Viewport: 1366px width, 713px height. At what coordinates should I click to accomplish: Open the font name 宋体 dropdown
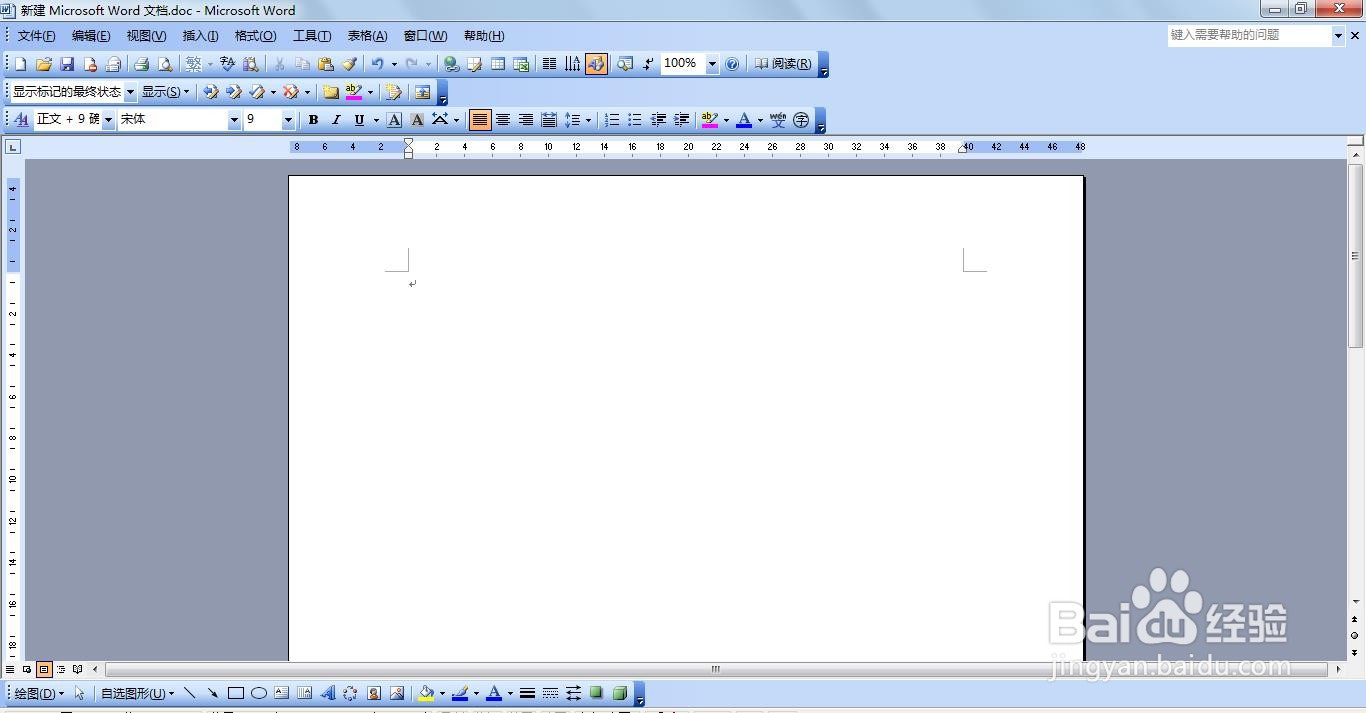(234, 120)
